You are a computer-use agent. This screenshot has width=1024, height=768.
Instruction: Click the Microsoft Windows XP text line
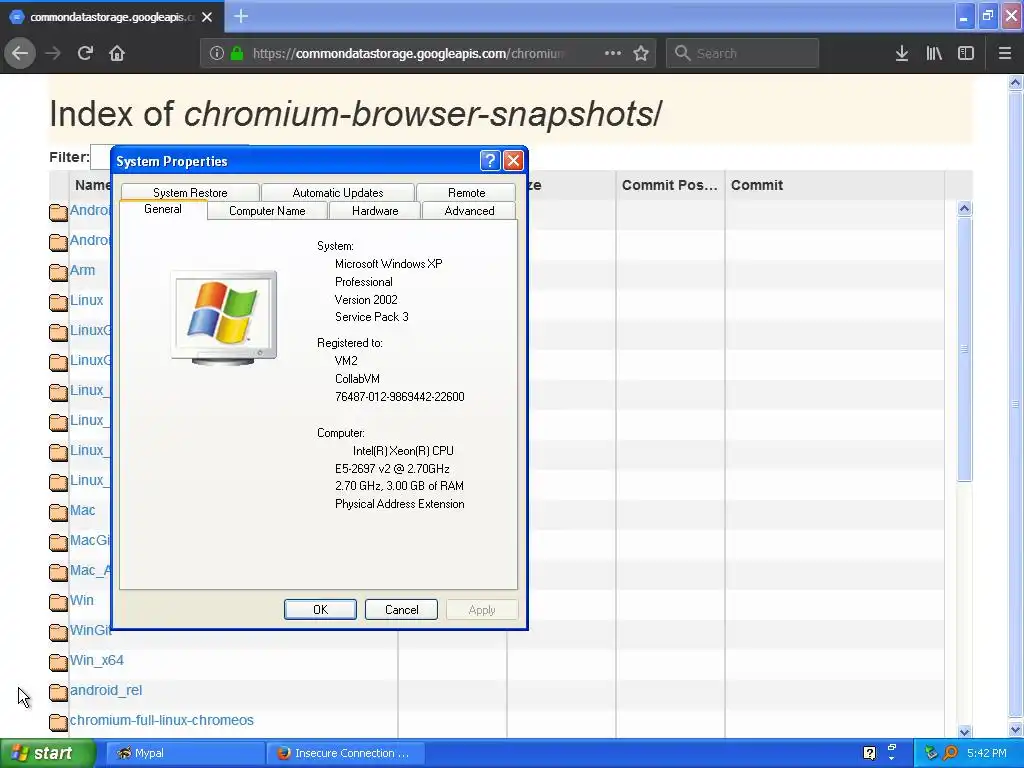[x=389, y=264]
